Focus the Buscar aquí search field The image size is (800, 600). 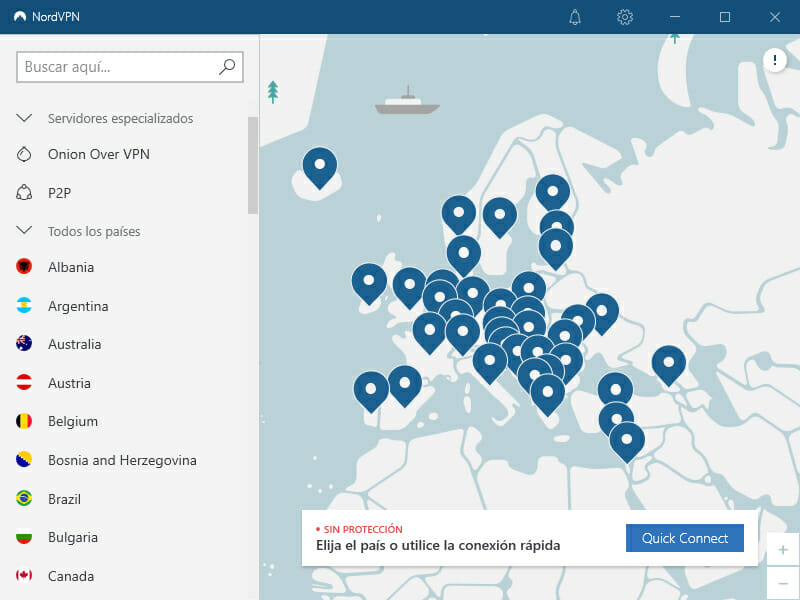[x=130, y=66]
